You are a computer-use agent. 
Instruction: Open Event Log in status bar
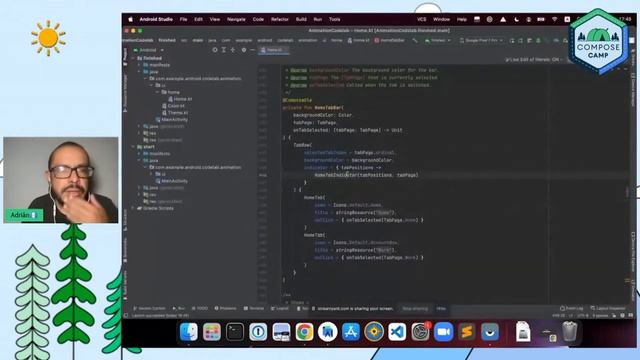[572, 309]
